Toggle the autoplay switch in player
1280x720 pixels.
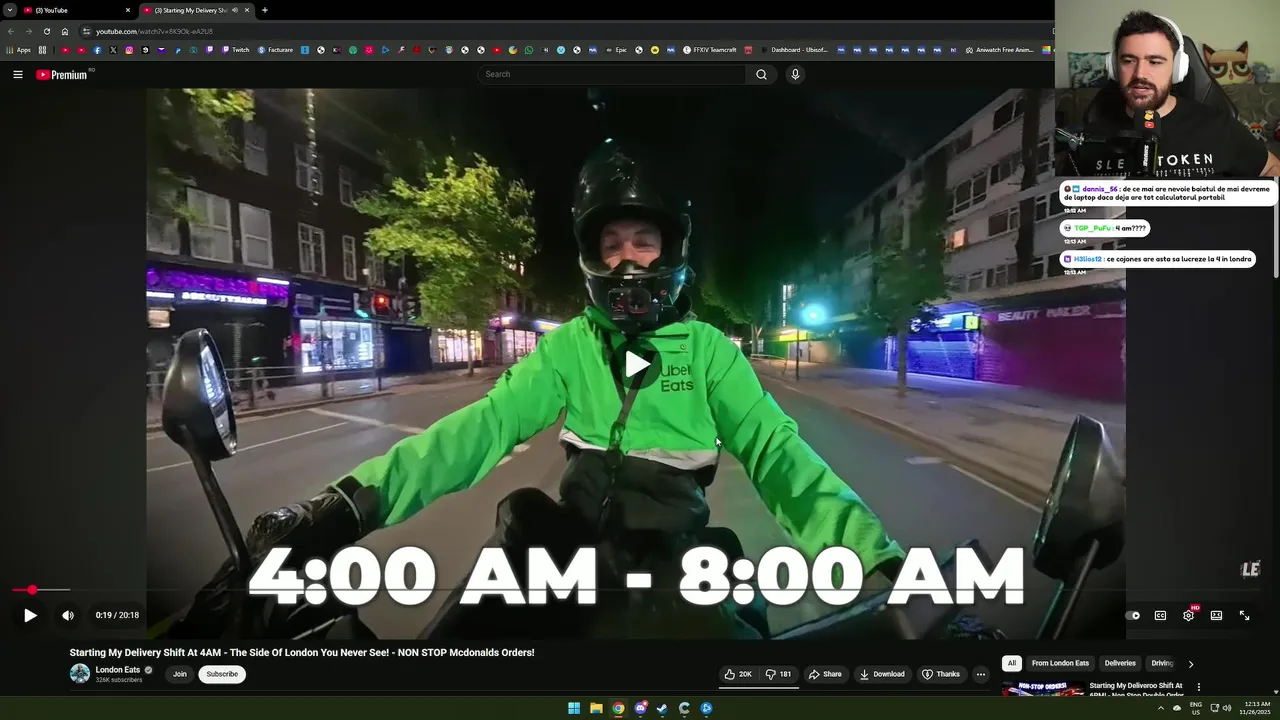click(1133, 615)
